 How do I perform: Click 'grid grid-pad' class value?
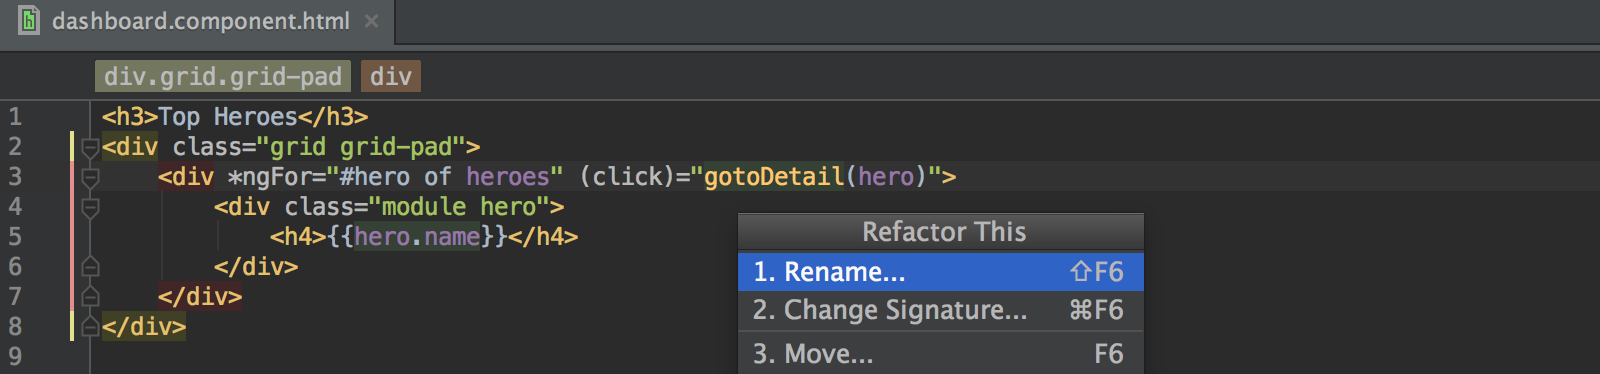[361, 147]
